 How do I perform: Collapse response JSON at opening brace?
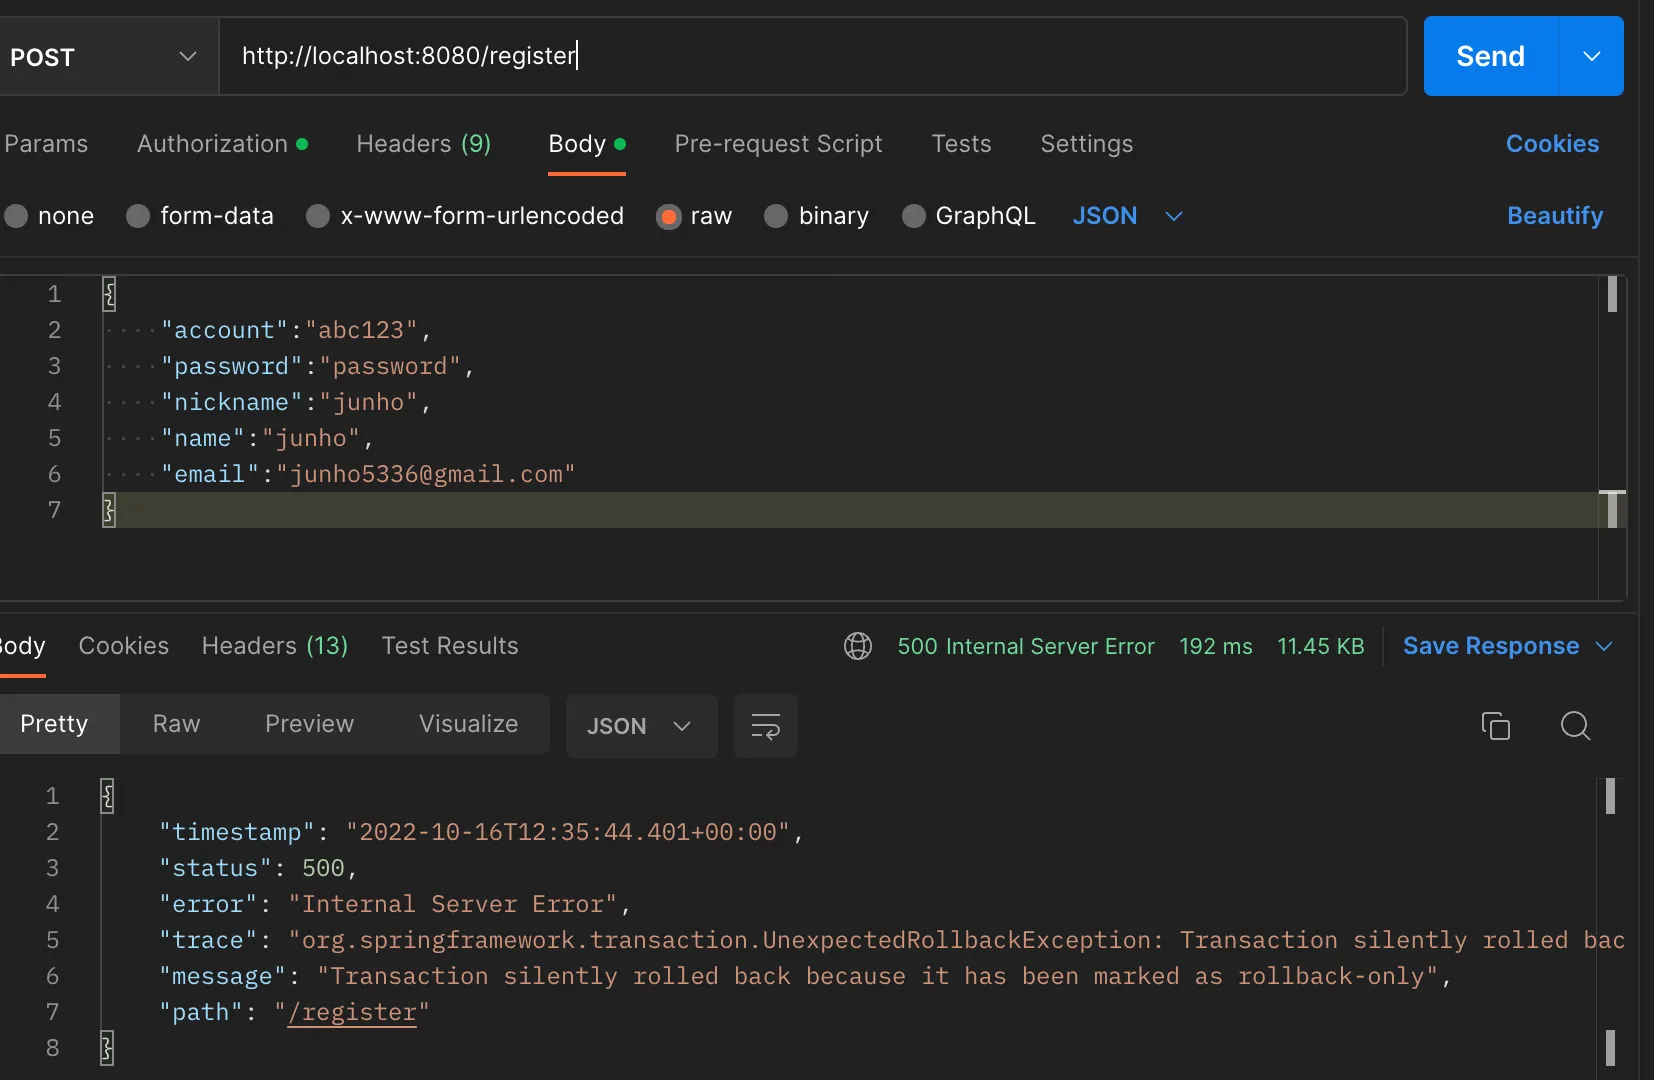click(107, 796)
